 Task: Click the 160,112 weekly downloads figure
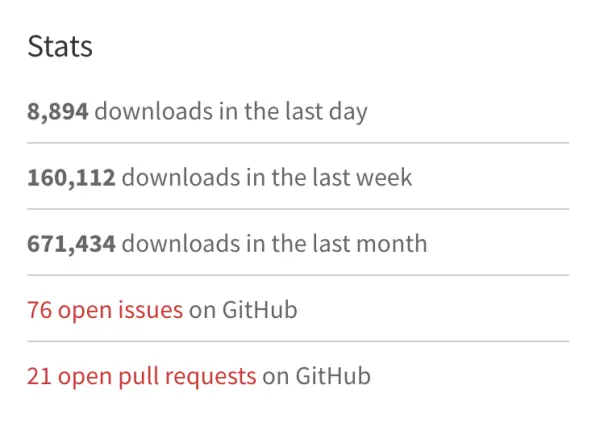(x=71, y=178)
